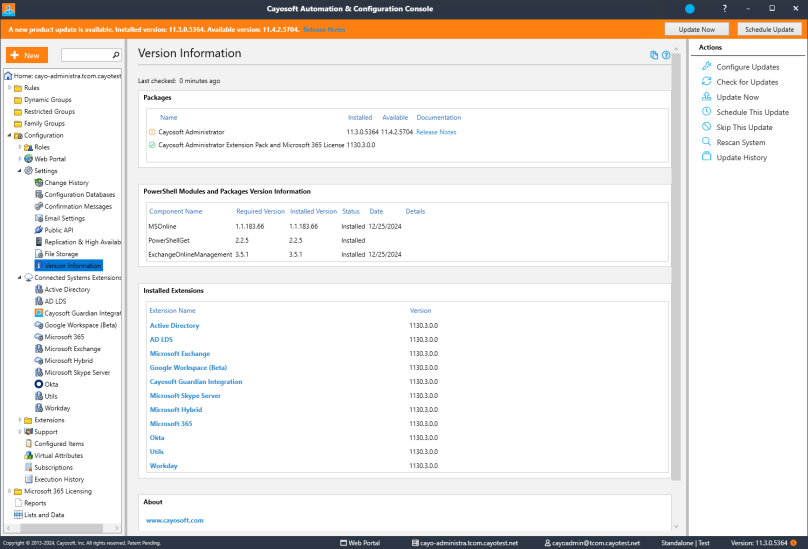Click the Check for Updates refresh icon

pos(706,81)
